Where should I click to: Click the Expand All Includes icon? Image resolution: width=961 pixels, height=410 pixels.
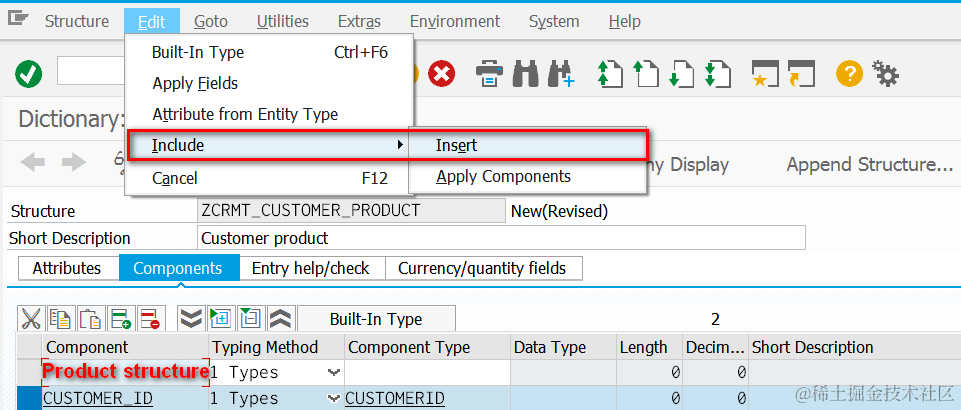point(191,319)
